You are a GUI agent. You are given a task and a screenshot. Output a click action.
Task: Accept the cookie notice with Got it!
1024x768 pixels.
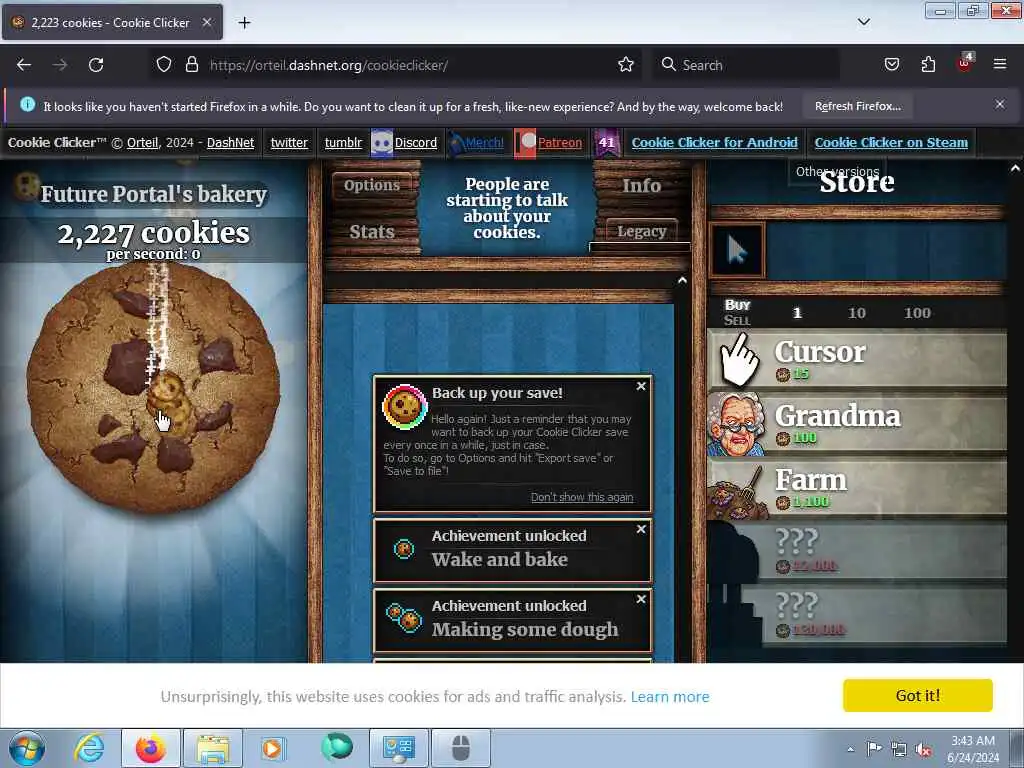pos(918,696)
